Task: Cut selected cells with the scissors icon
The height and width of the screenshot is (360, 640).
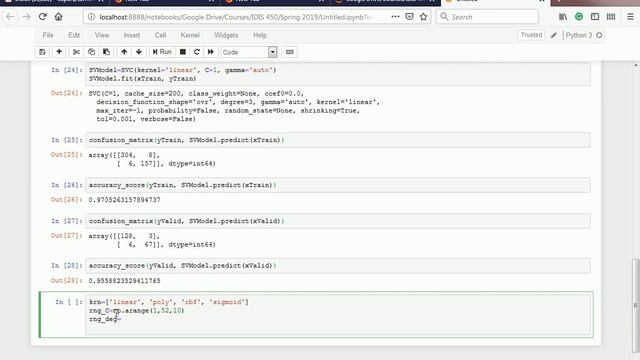Action: [x=76, y=52]
